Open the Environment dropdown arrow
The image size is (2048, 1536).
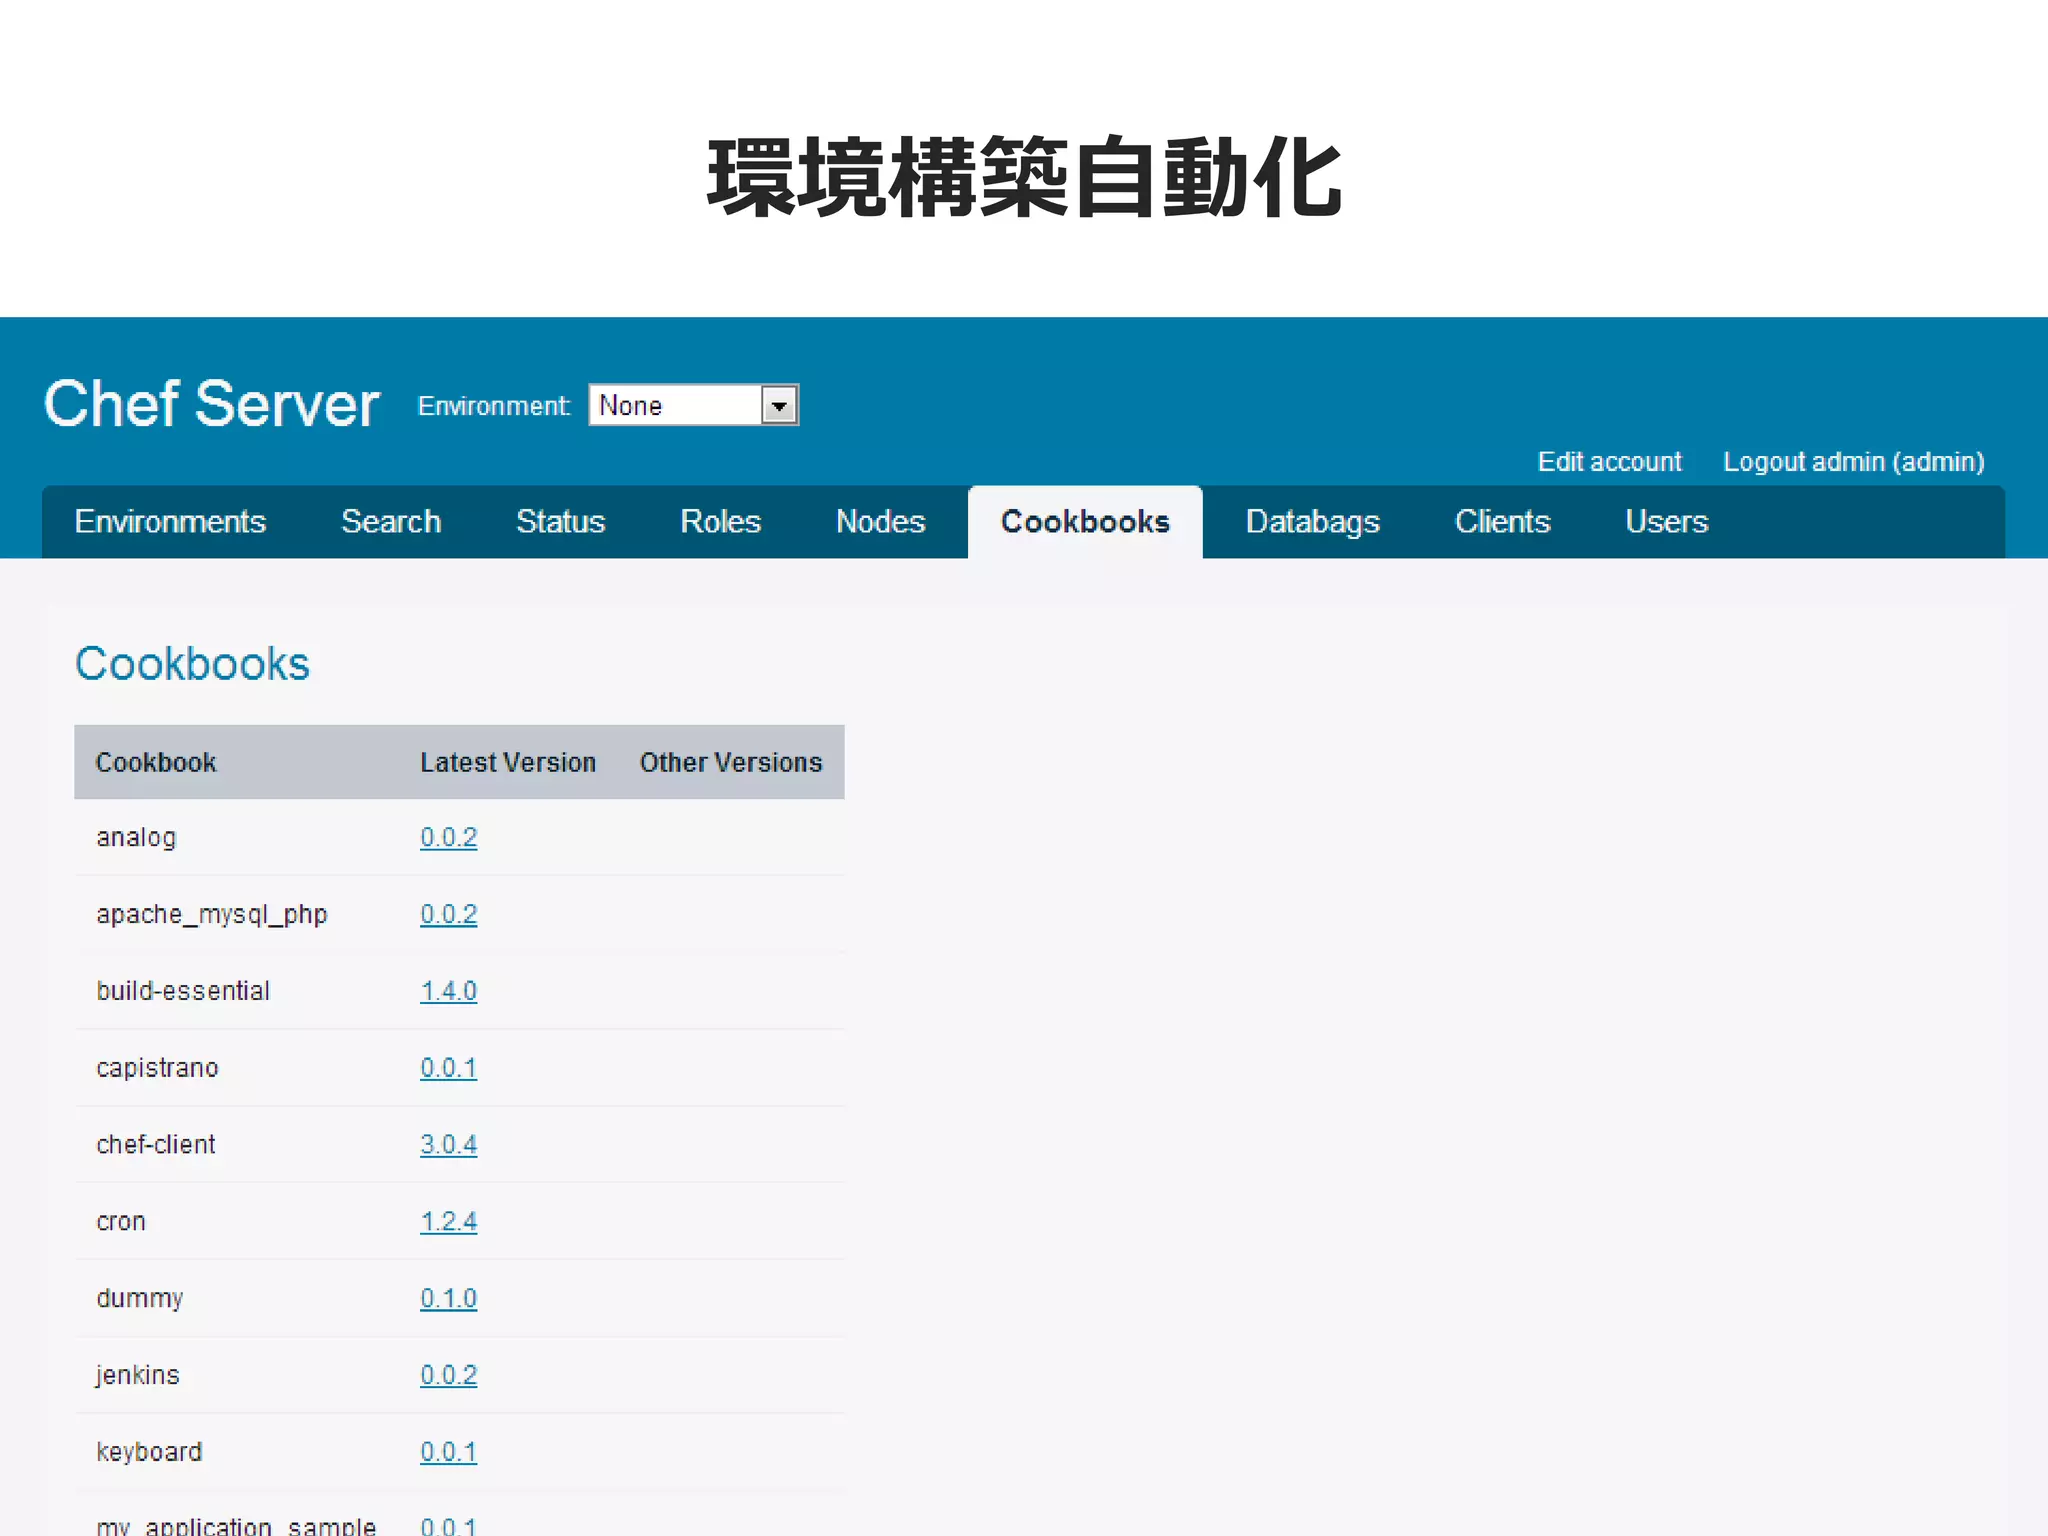(779, 406)
